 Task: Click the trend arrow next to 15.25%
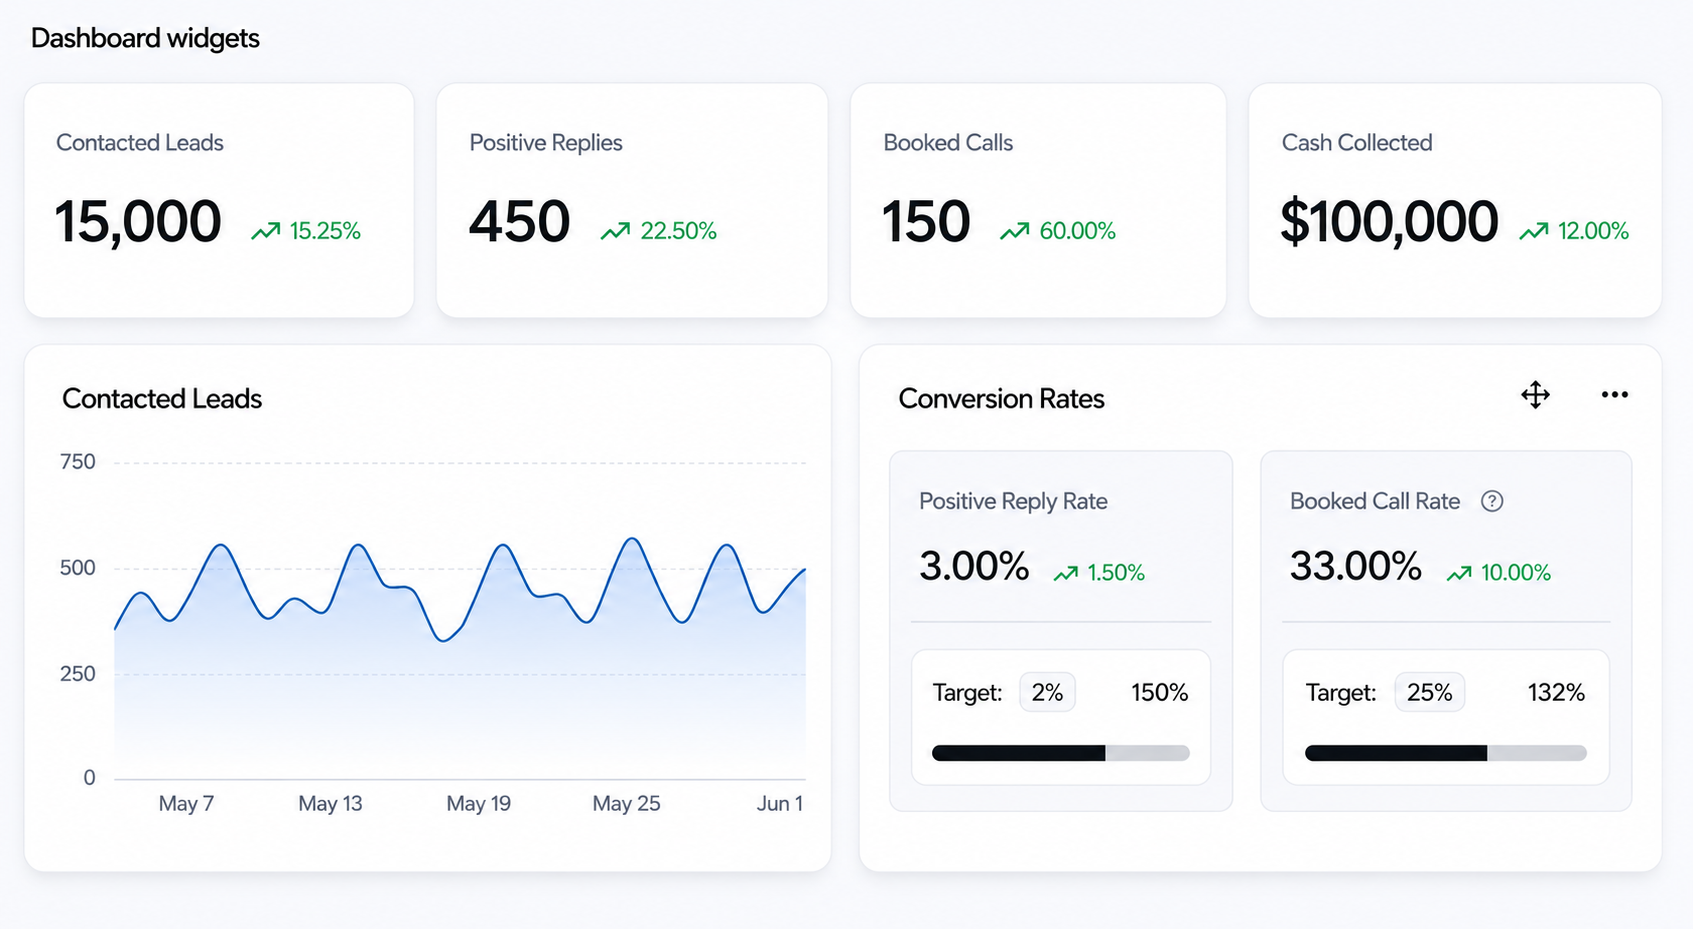click(265, 232)
